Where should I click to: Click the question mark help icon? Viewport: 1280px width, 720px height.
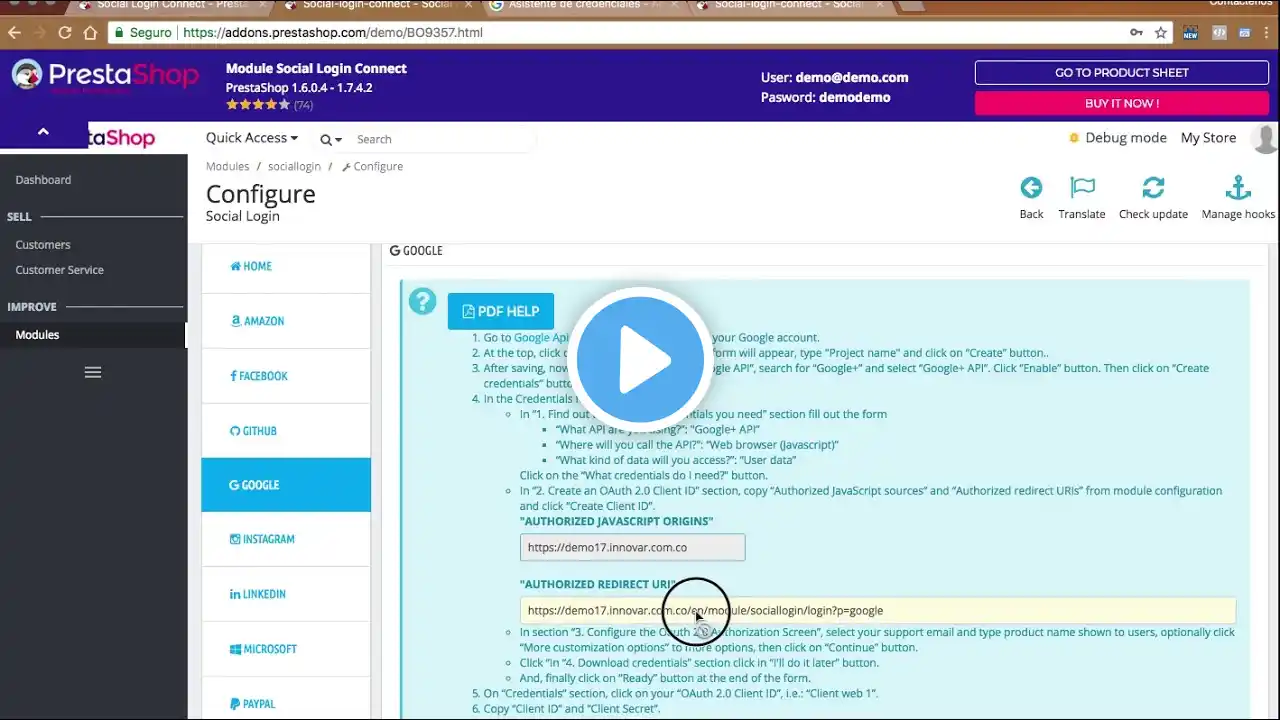pos(422,300)
